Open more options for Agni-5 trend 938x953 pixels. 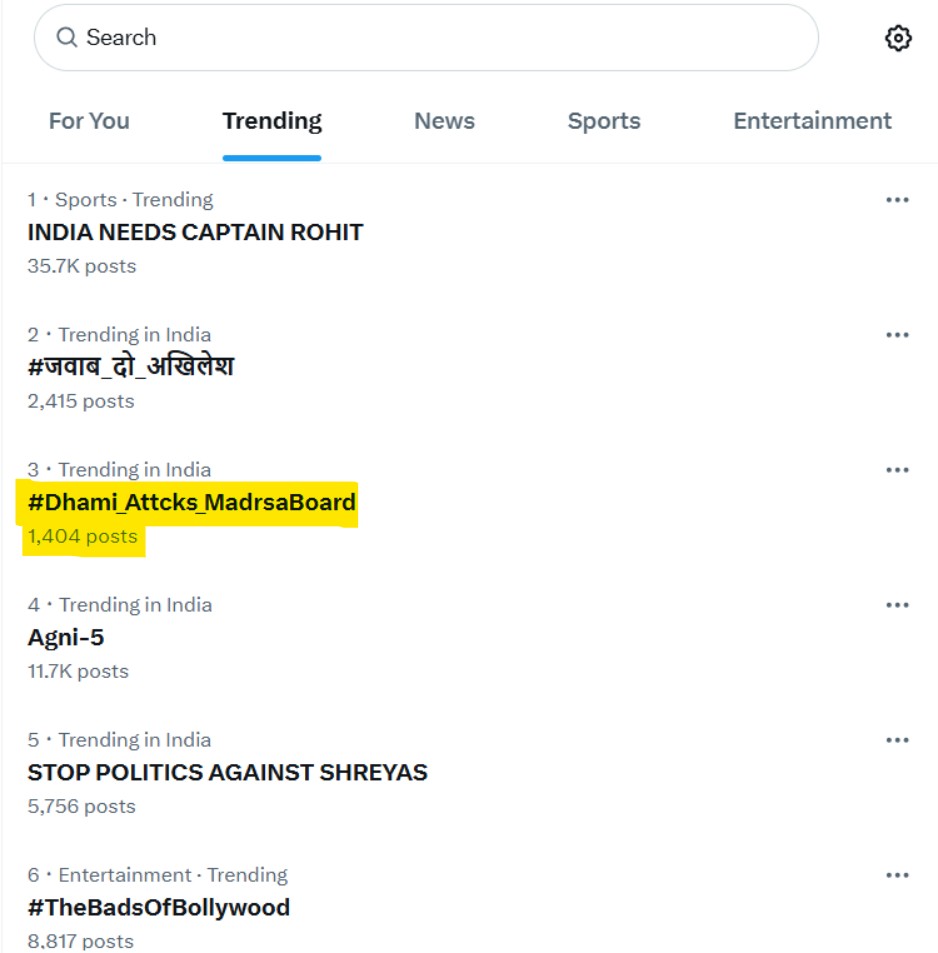(897, 605)
